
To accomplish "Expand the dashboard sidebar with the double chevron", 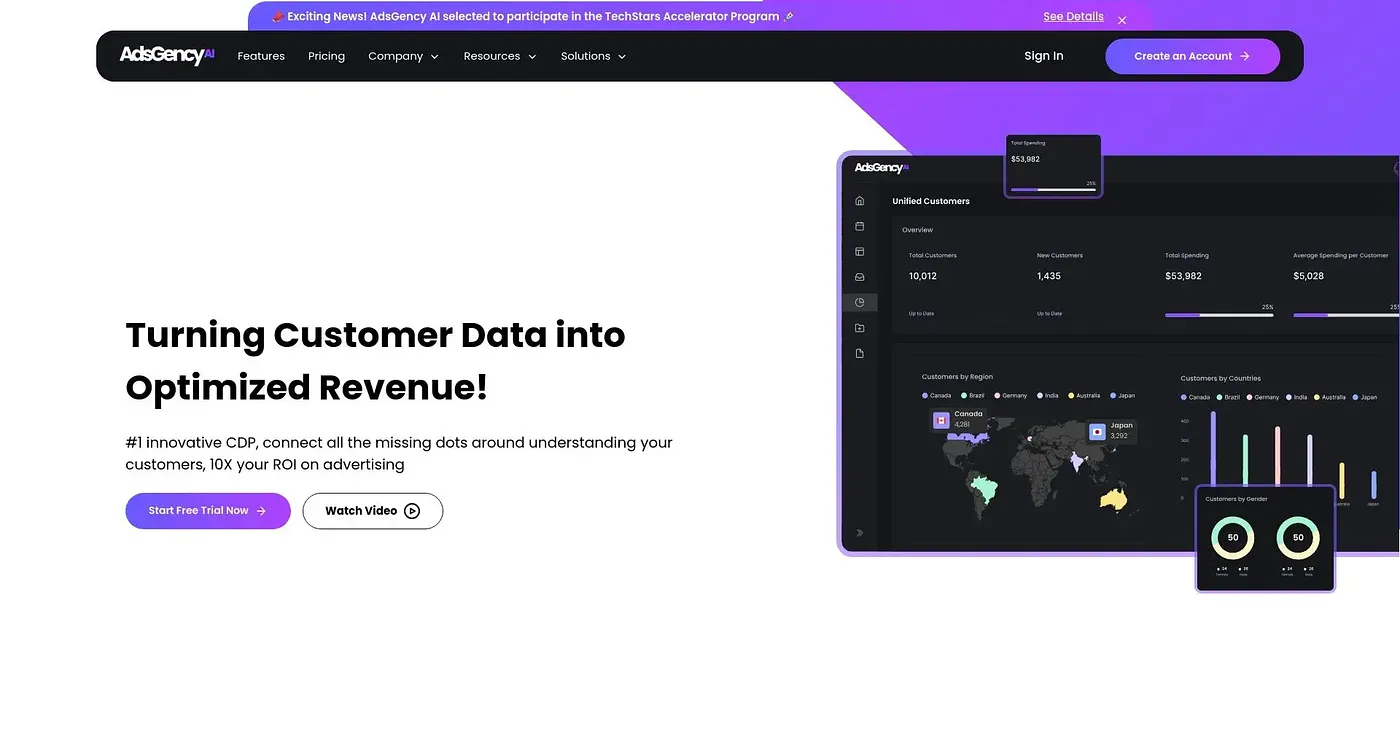I will click(x=859, y=533).
